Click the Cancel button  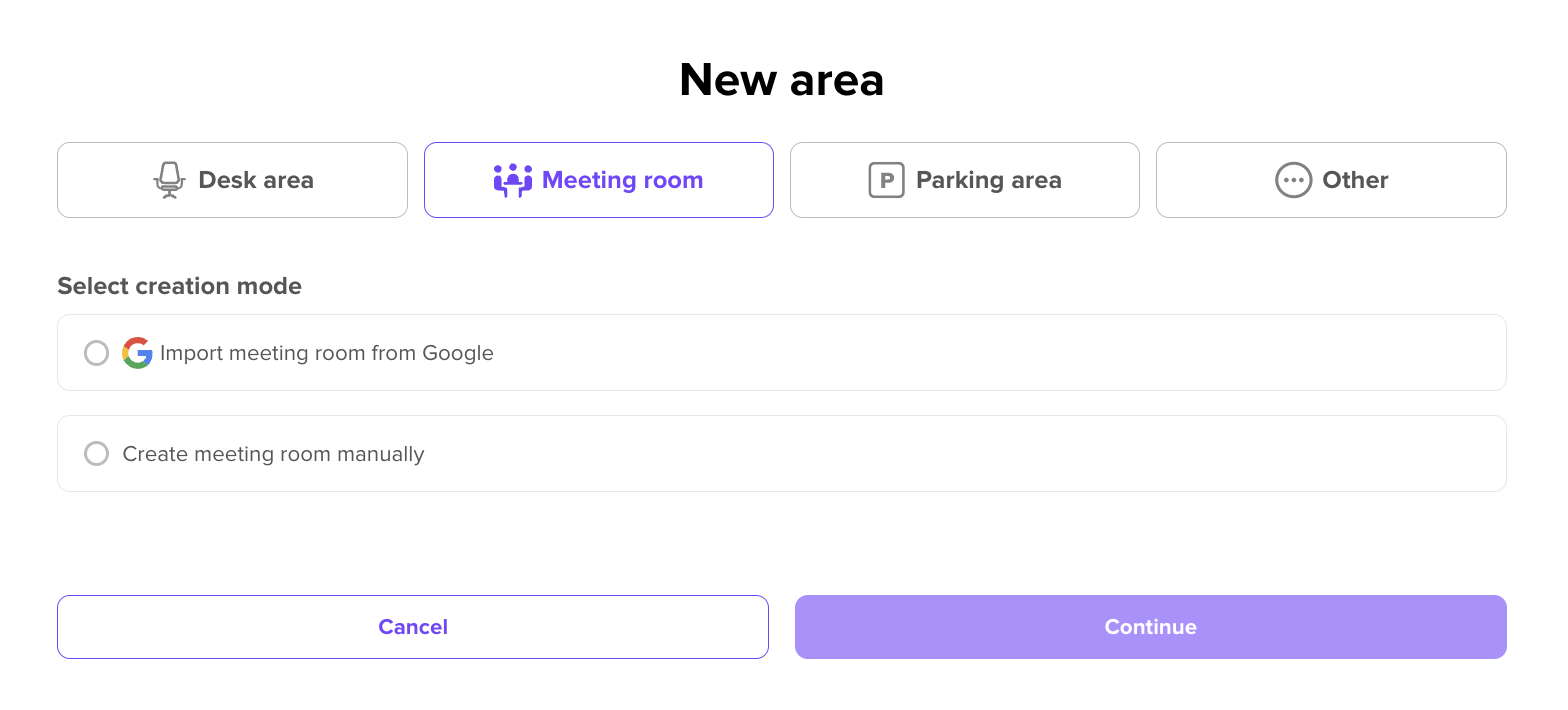413,626
